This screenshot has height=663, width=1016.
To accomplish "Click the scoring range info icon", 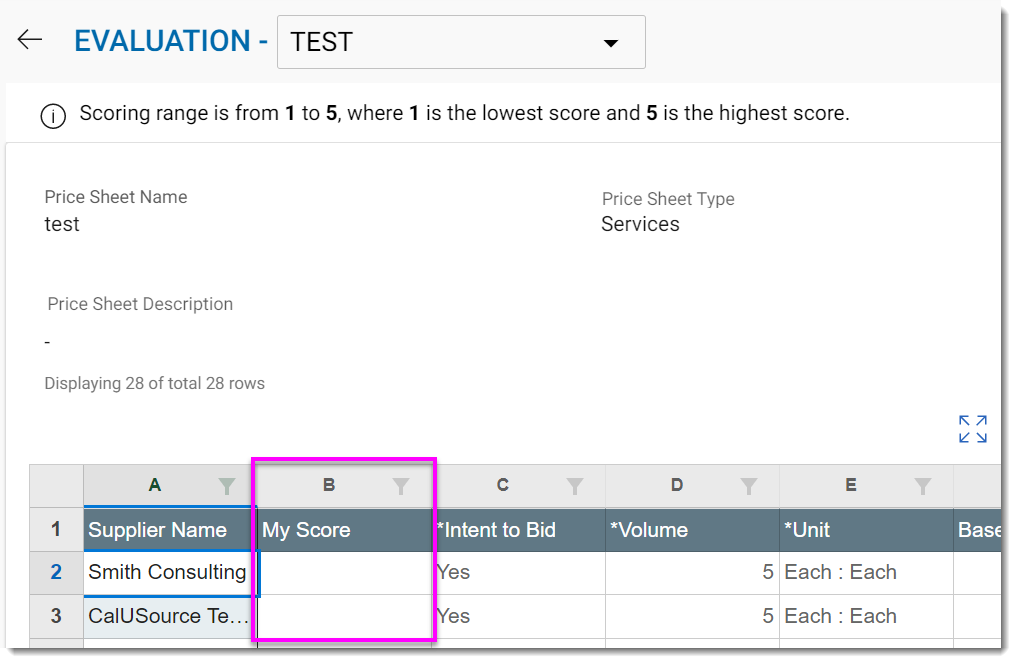I will (53, 115).
